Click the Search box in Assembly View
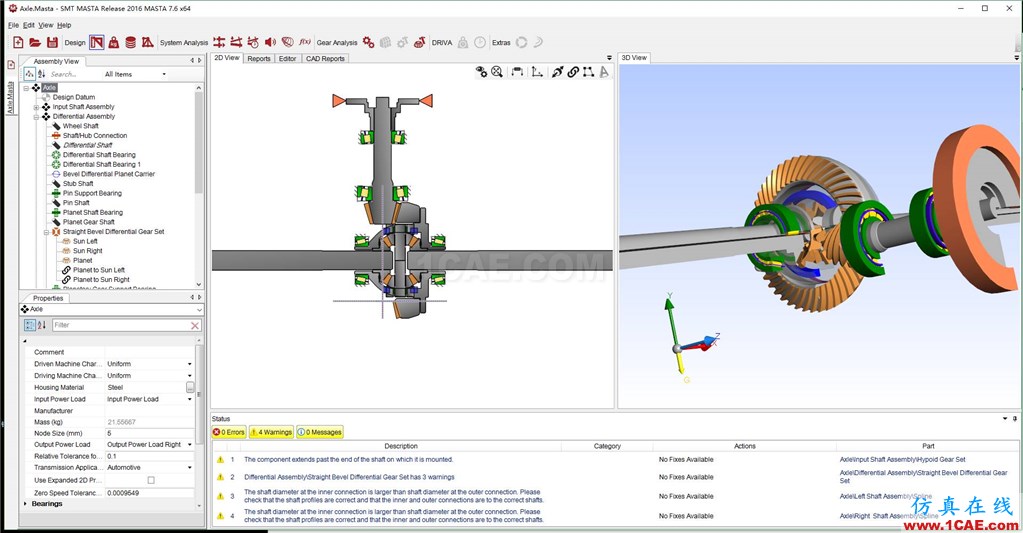The height and width of the screenshot is (533, 1023). click(74, 74)
